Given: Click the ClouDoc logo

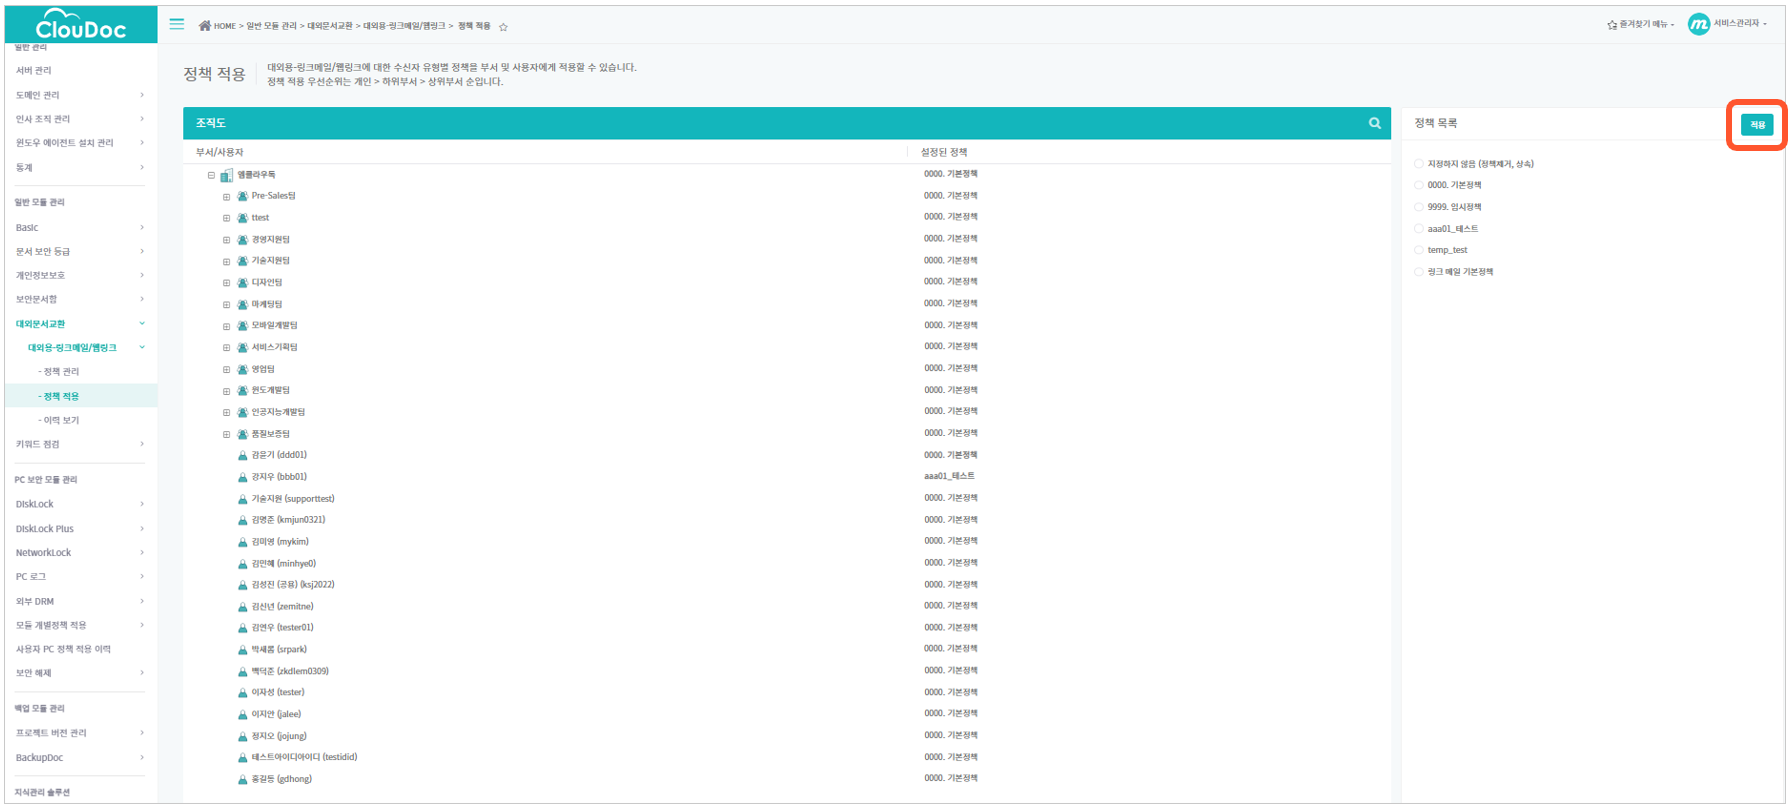Looking at the screenshot, I should [x=81, y=24].
